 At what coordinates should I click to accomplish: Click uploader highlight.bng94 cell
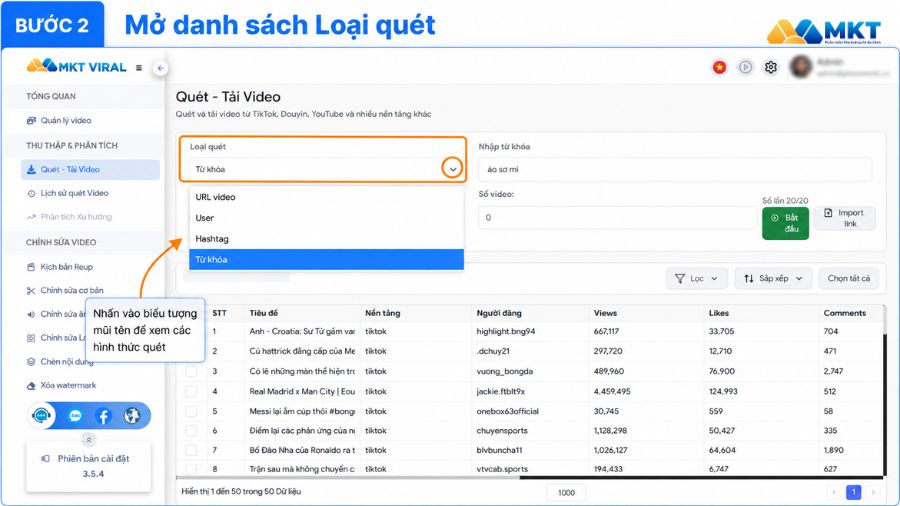pos(505,332)
